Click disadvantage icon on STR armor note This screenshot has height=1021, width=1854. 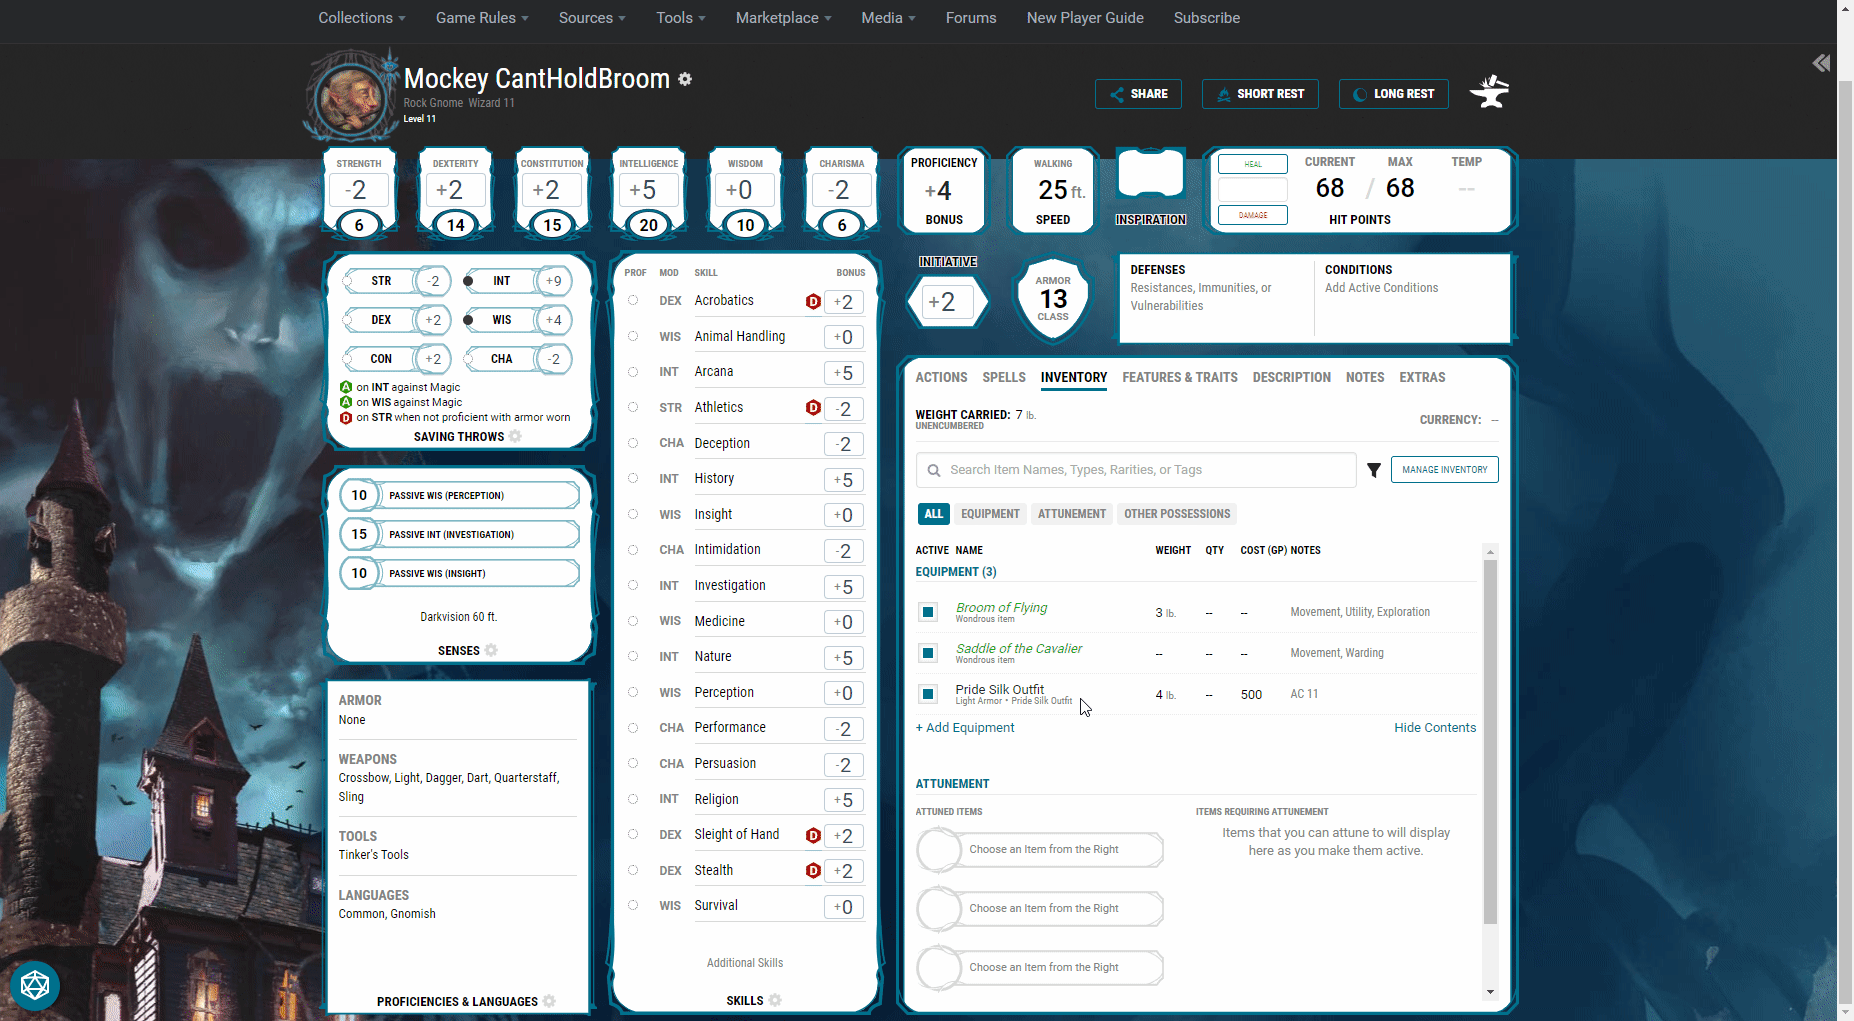346,418
